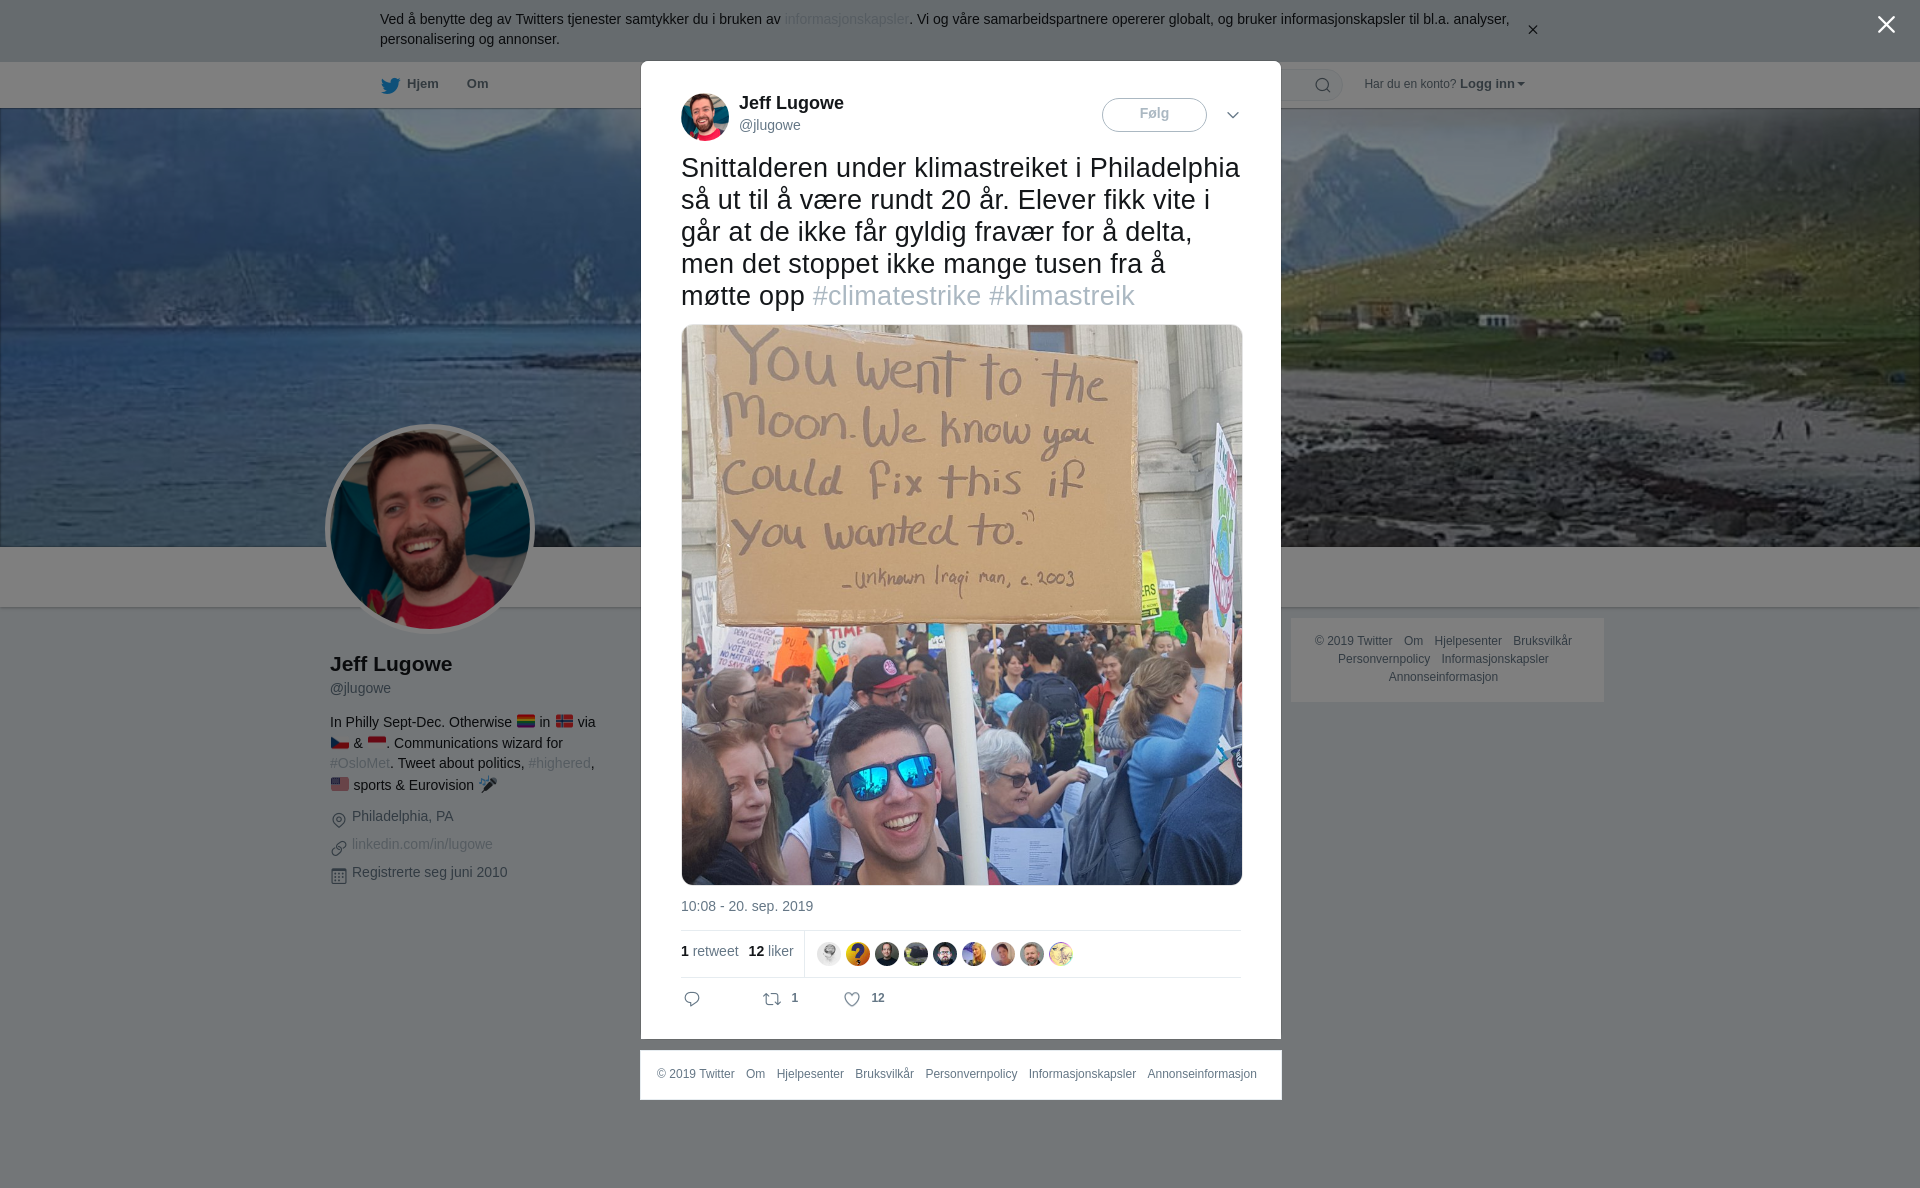Retweet the tweet using the retweet icon

(772, 999)
